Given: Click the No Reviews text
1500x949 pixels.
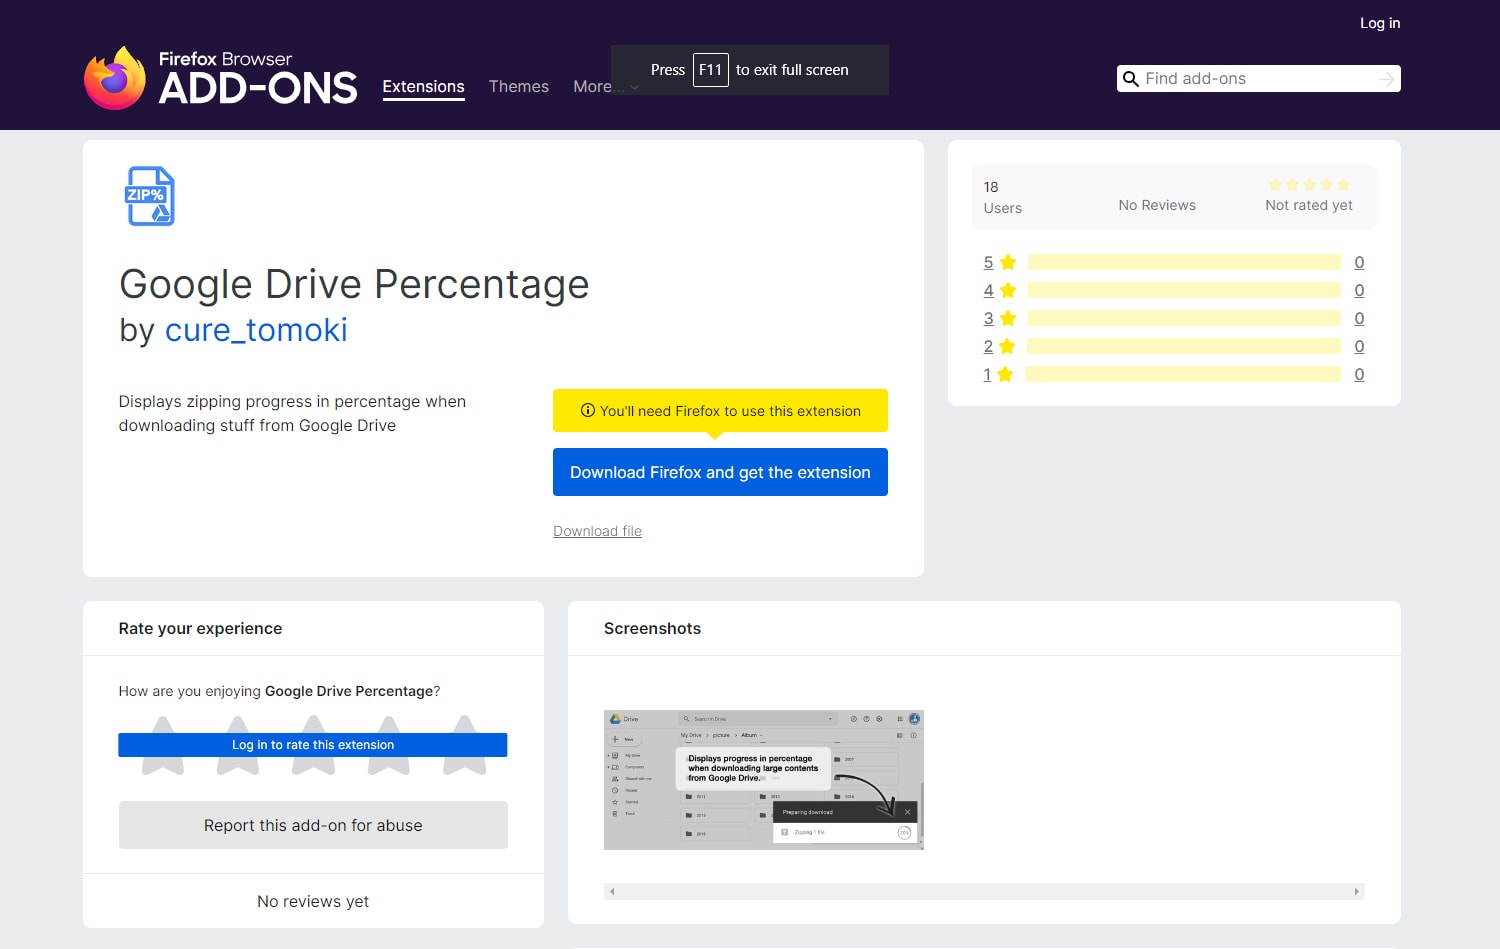Looking at the screenshot, I should pos(1157,205).
